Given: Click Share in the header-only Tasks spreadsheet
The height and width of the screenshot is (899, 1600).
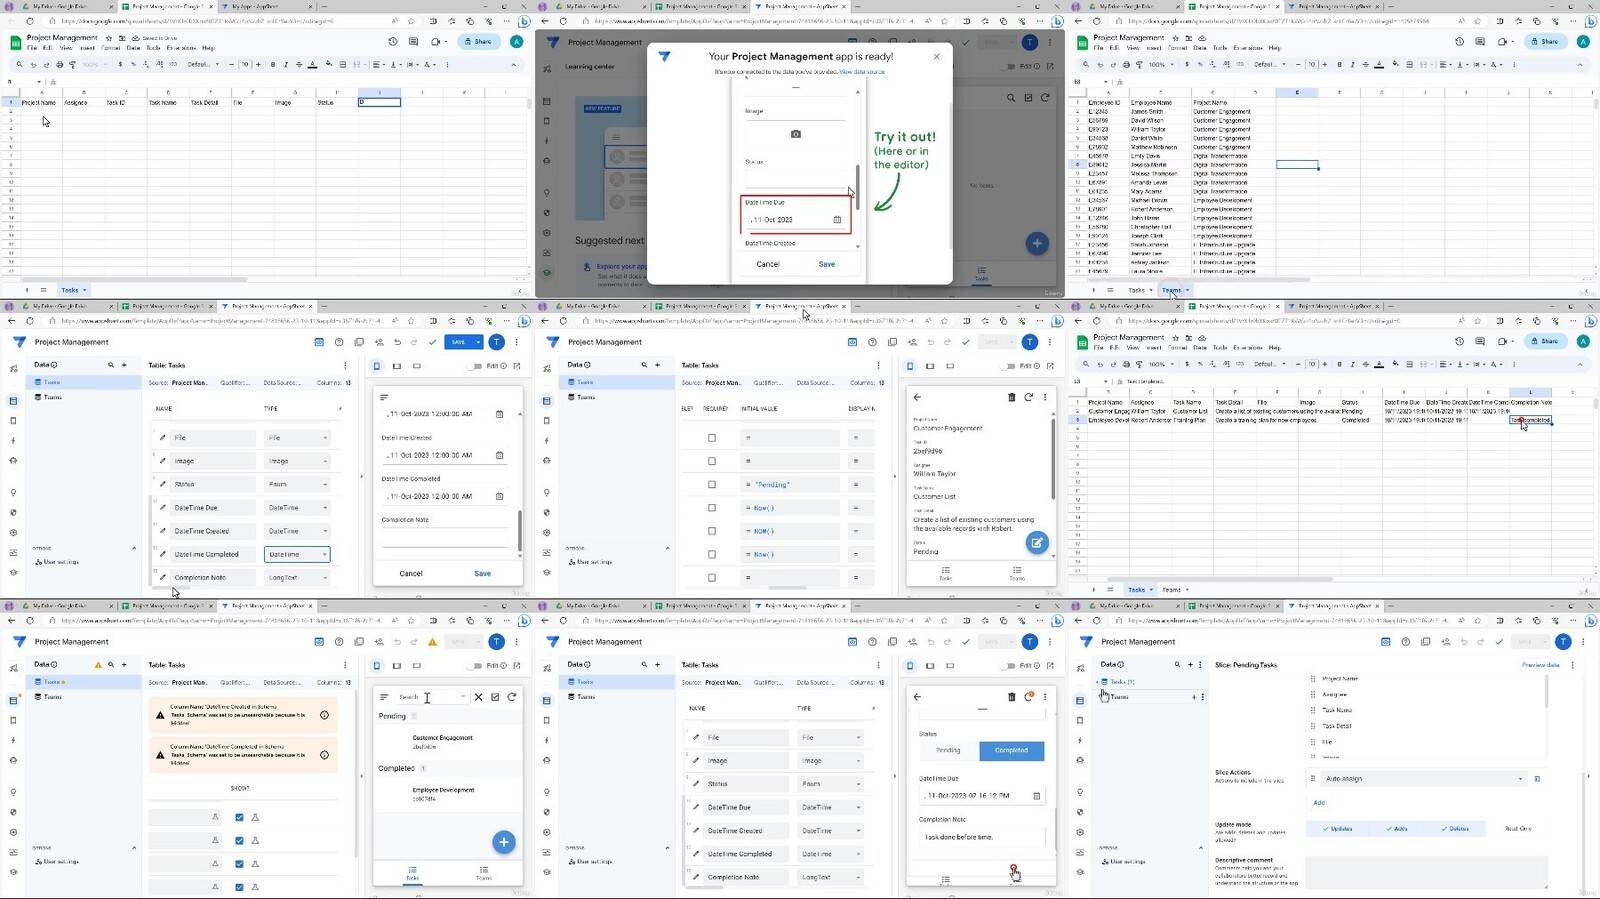Looking at the screenshot, I should point(479,42).
